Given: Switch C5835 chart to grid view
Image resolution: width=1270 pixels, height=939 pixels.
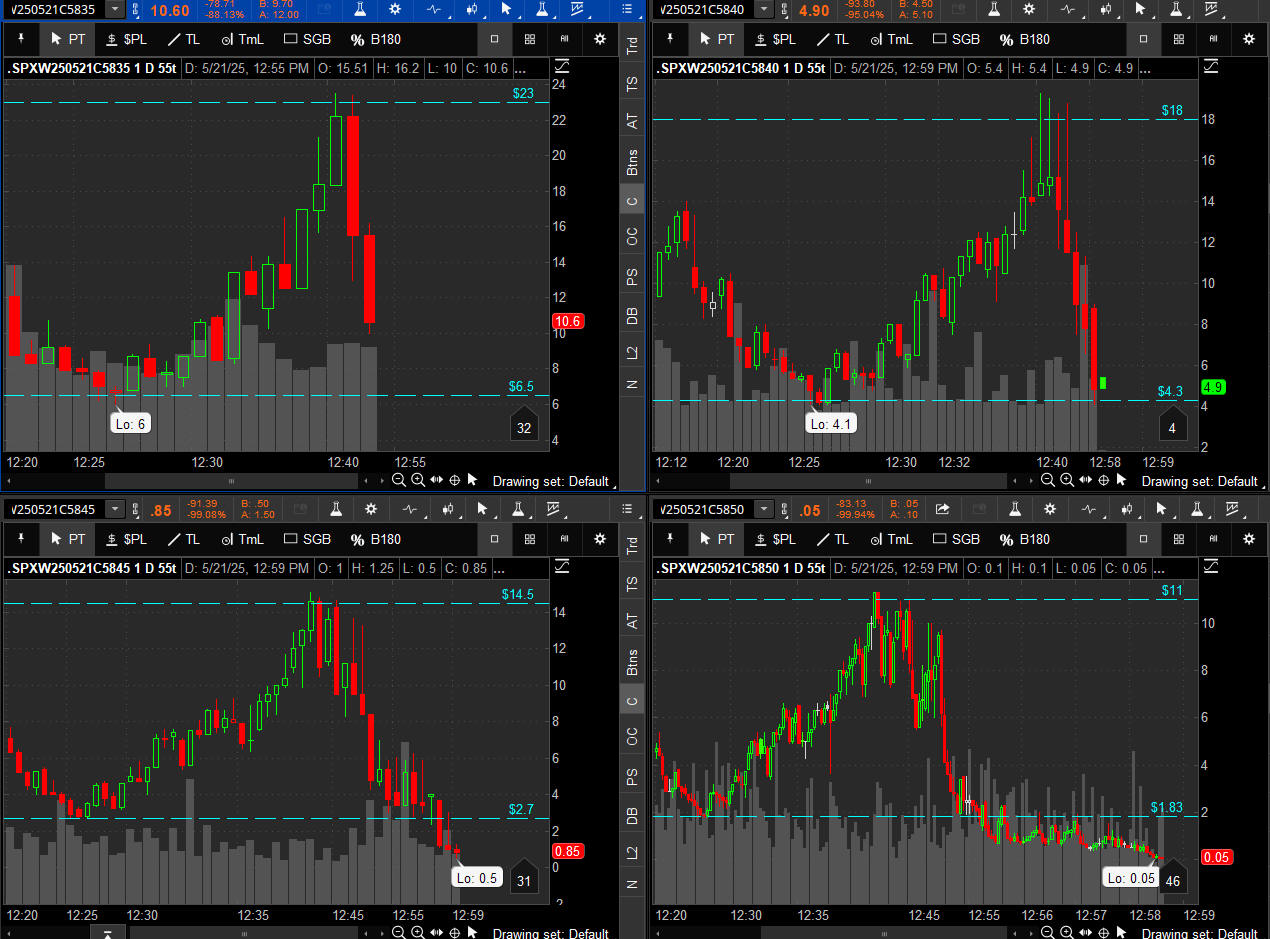Looking at the screenshot, I should (530, 39).
